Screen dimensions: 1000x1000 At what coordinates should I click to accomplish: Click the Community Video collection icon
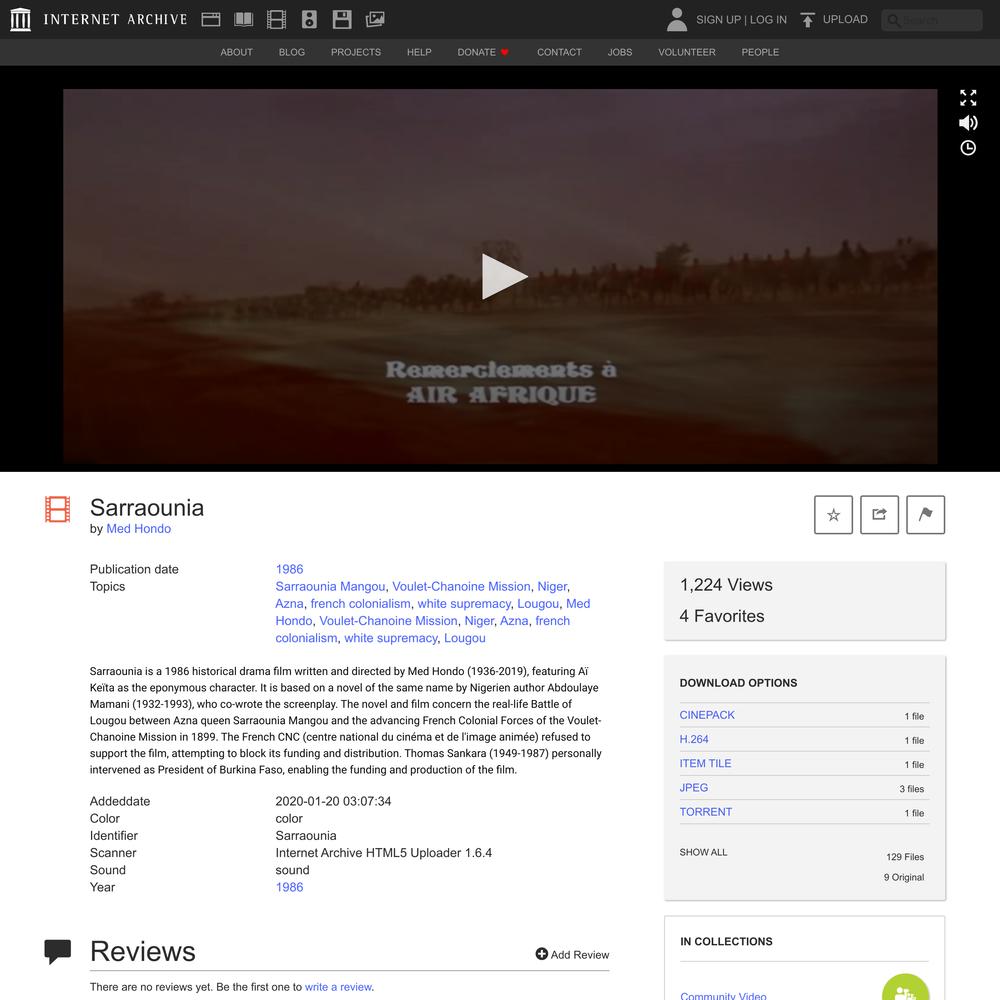point(906,988)
